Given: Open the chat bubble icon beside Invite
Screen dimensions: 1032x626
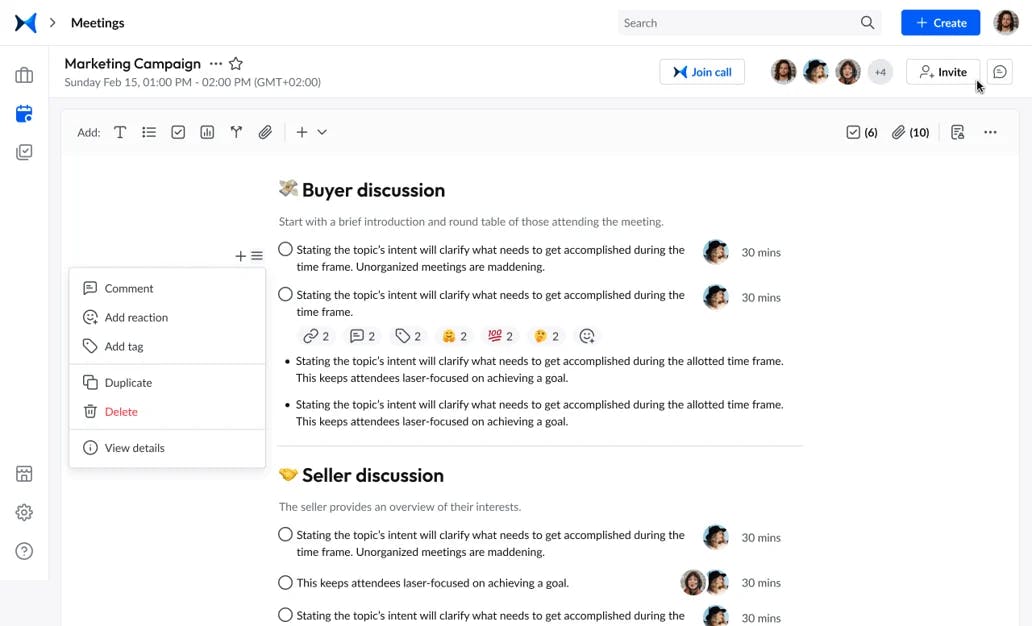Looking at the screenshot, I should coord(1000,72).
